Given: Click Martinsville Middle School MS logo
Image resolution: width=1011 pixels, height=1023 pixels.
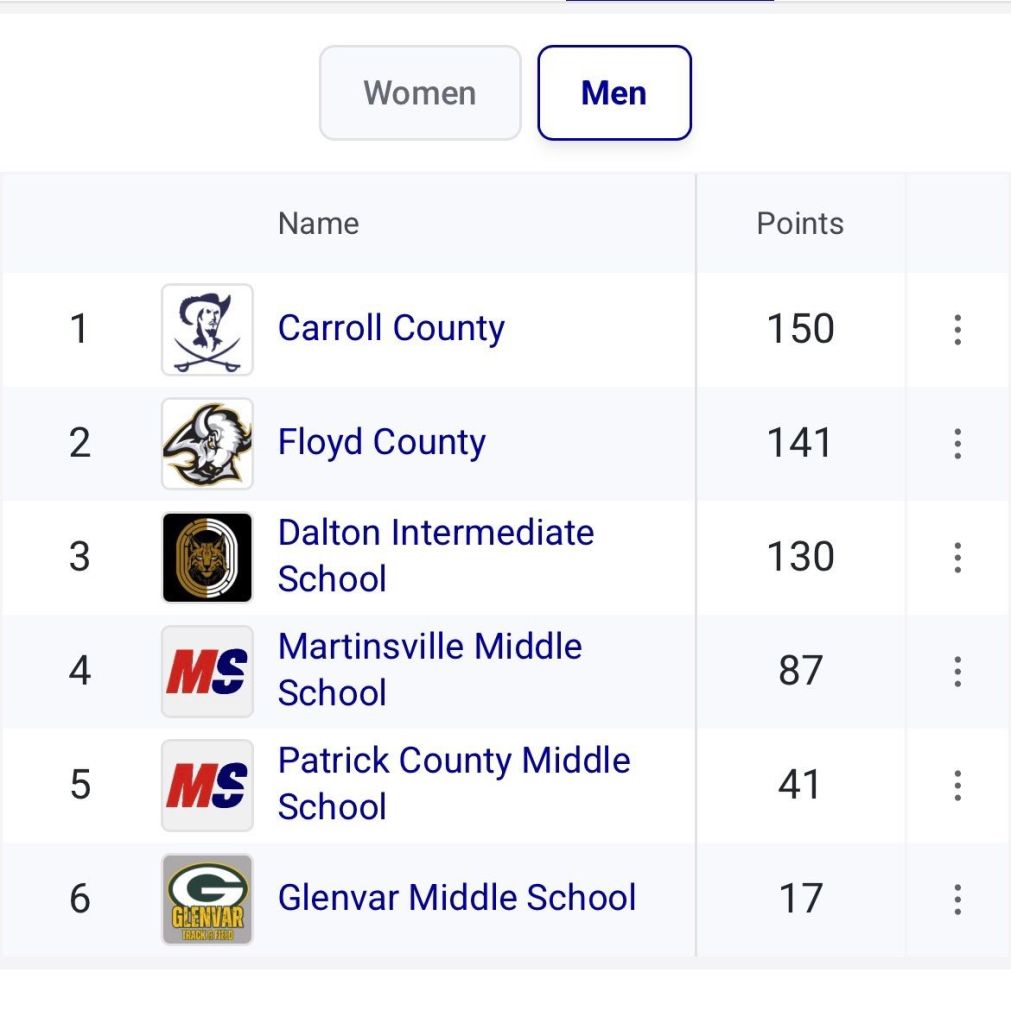Looking at the screenshot, I should pos(207,671).
